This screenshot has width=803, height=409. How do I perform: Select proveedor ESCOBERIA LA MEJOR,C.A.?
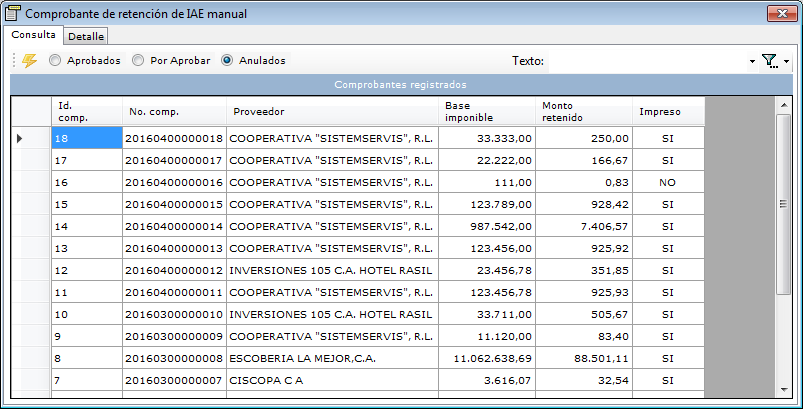click(332, 358)
